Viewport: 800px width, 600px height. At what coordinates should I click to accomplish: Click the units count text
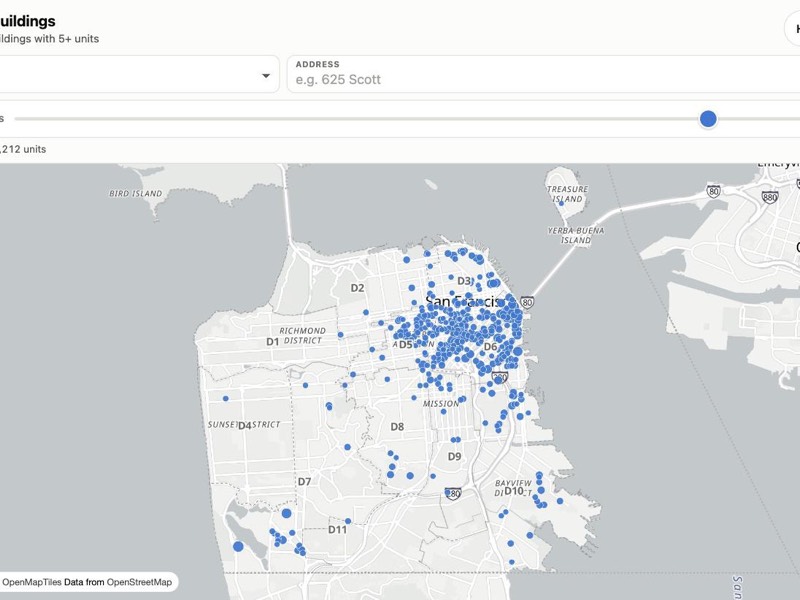point(23,149)
